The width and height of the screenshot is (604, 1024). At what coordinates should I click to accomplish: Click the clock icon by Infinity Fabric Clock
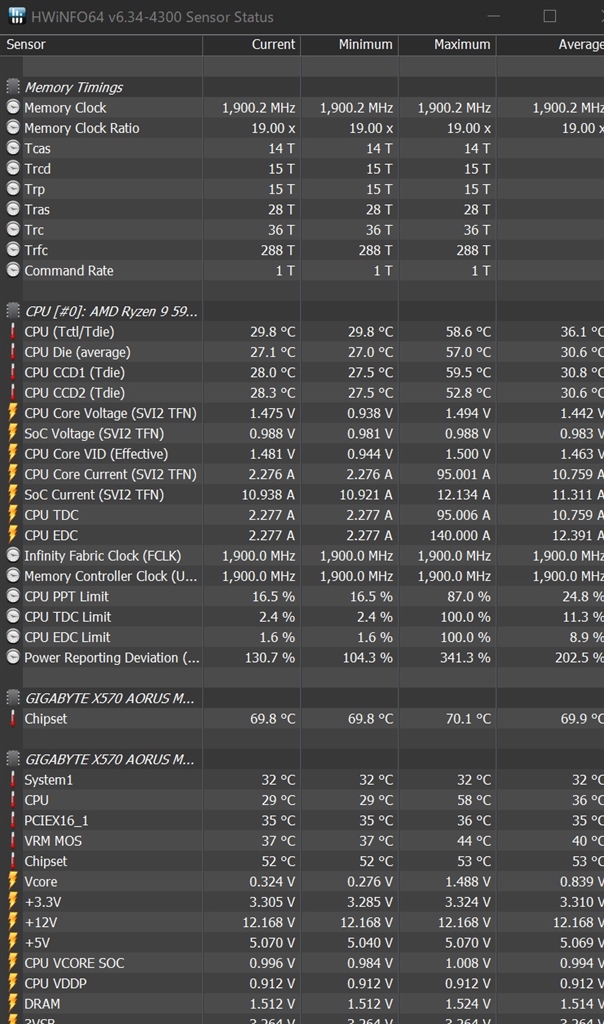click(12, 555)
